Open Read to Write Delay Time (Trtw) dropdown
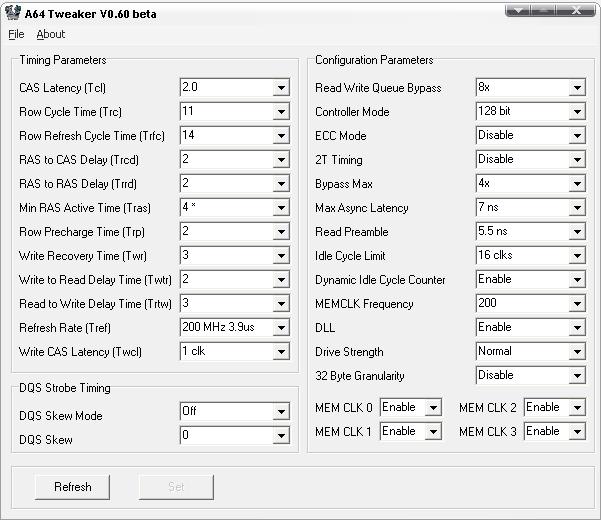The image size is (601, 520). [x=235, y=303]
